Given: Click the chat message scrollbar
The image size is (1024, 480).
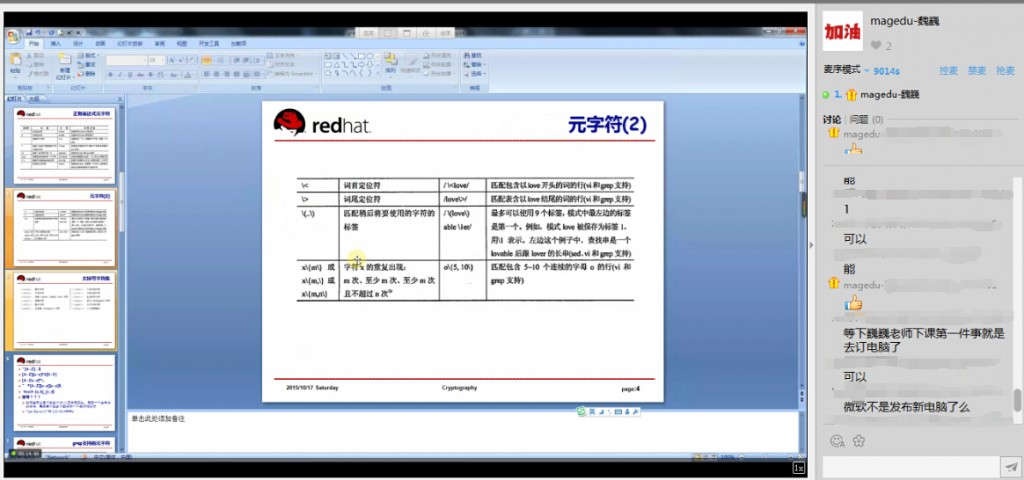Looking at the screenshot, I should tap(1017, 399).
